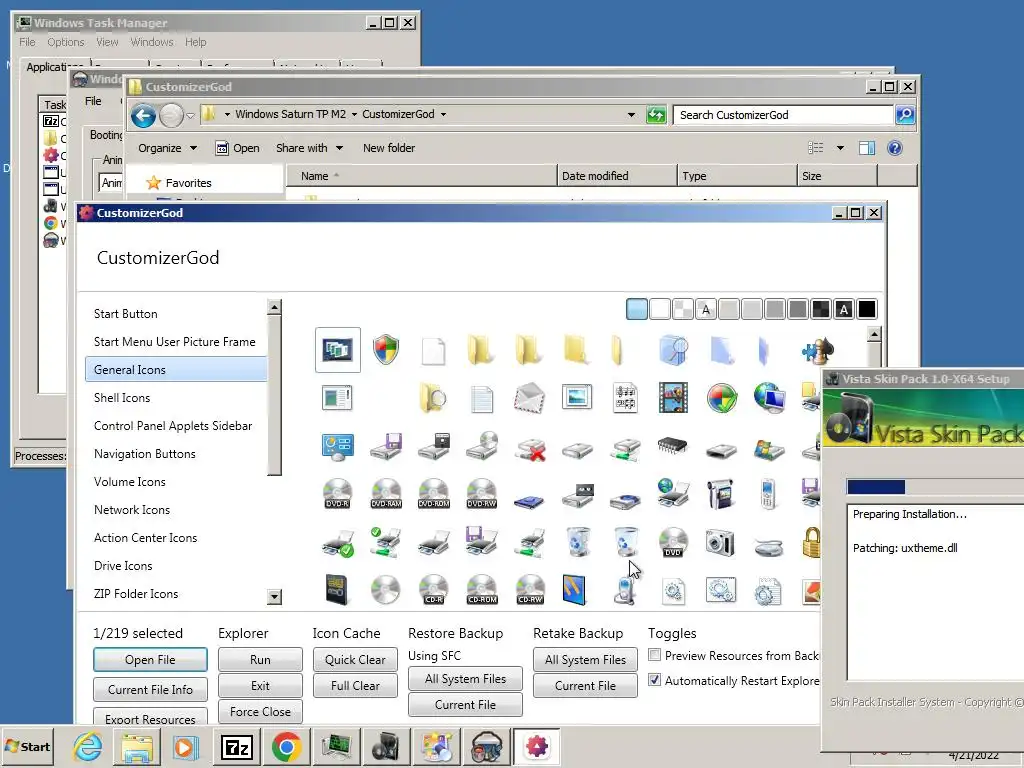Select the digital camera icon

pos(721,542)
